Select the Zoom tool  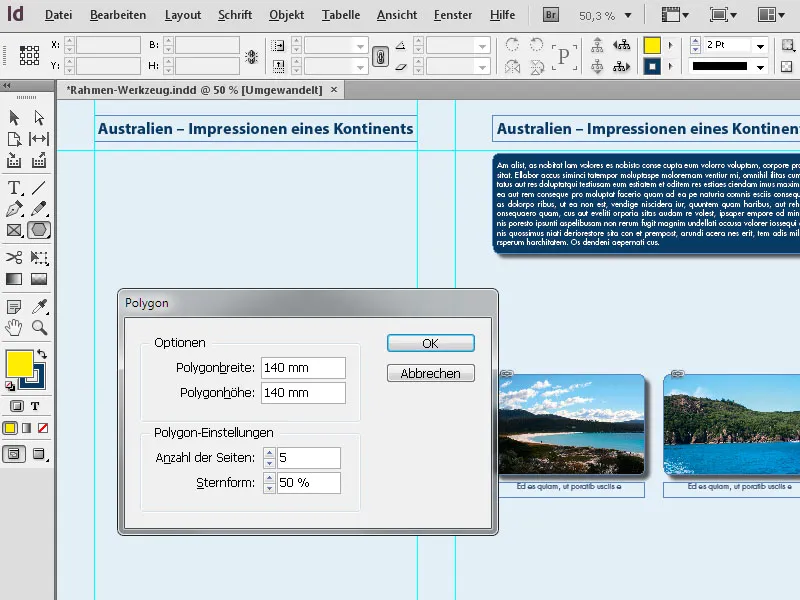coord(39,328)
